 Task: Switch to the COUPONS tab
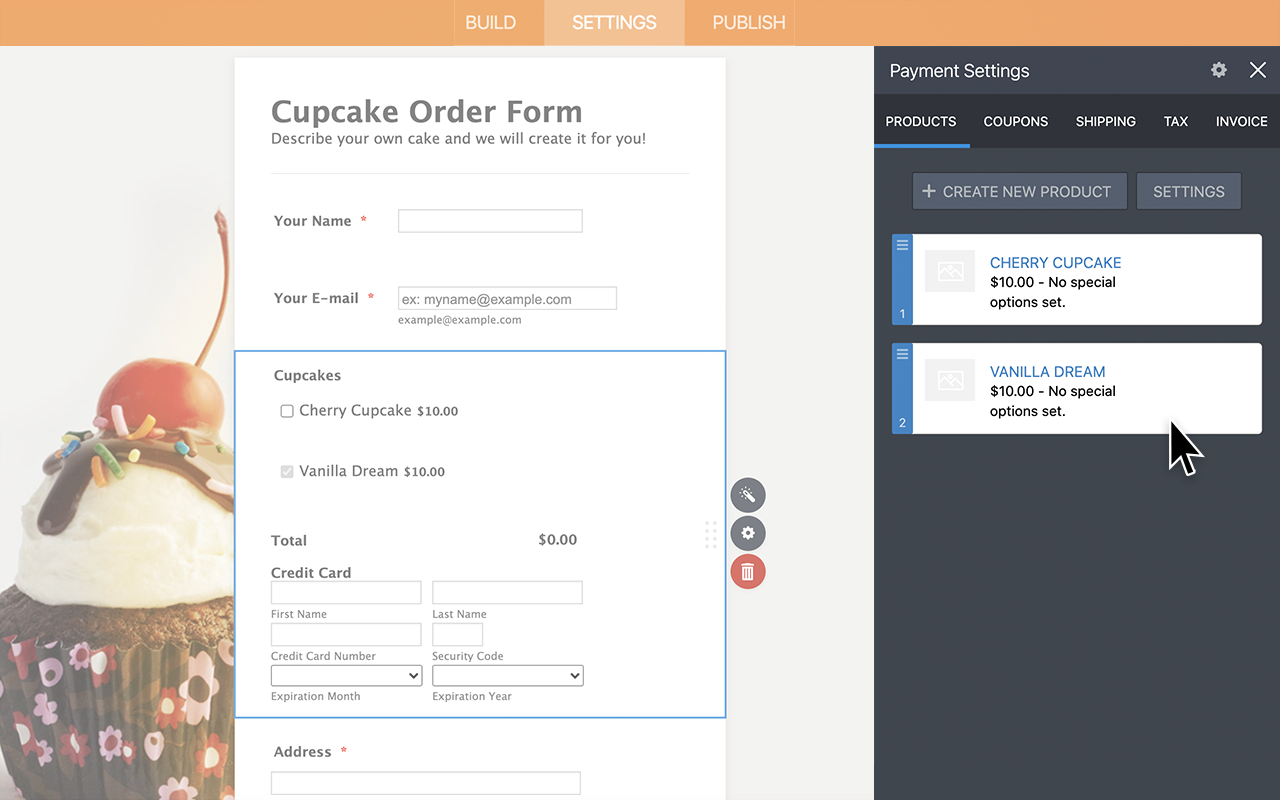tap(1015, 121)
